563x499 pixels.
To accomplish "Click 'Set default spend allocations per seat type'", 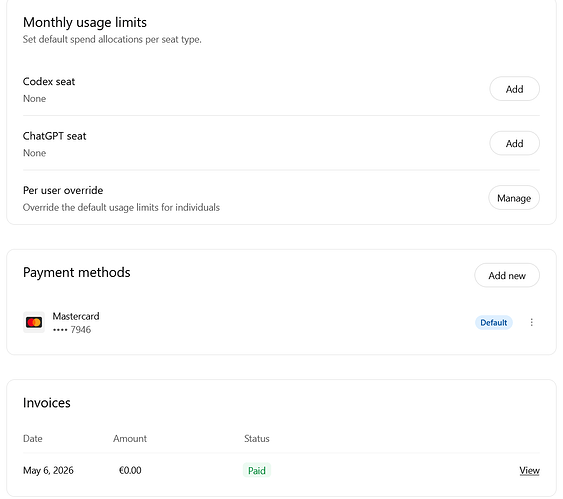I will (112, 39).
